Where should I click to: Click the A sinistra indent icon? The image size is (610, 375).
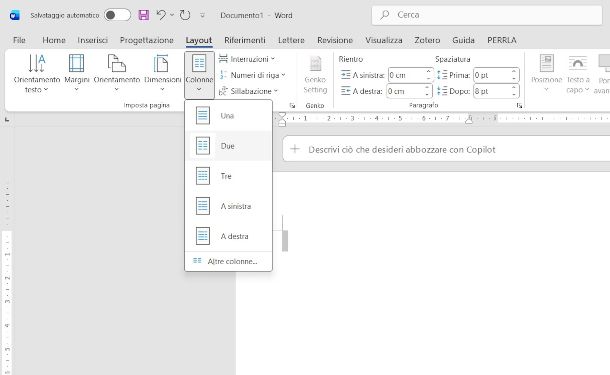pyautogui.click(x=345, y=75)
